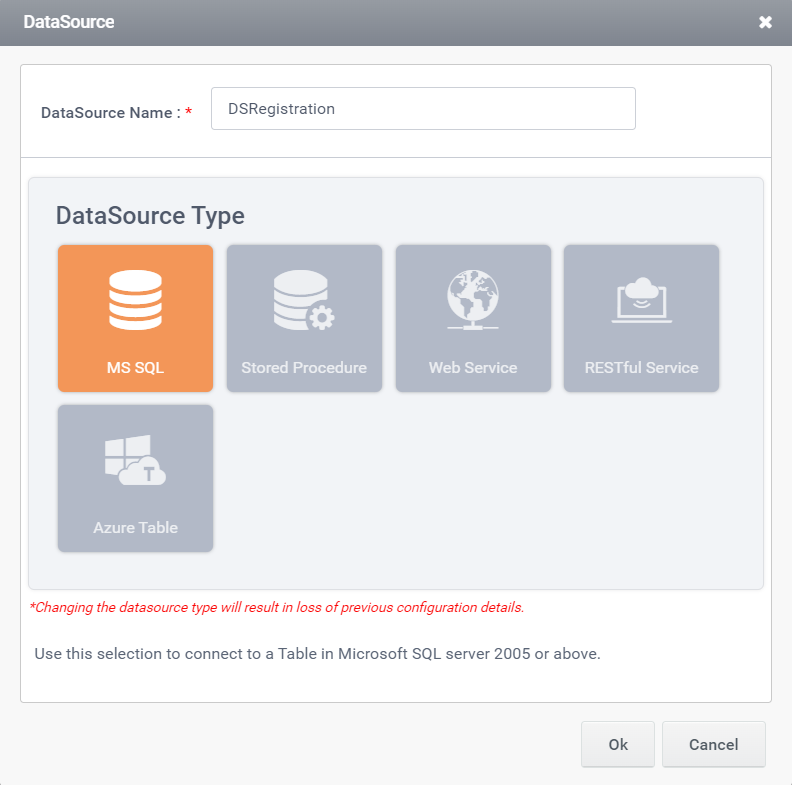Select the MS SQL datasource type tile

(x=135, y=318)
